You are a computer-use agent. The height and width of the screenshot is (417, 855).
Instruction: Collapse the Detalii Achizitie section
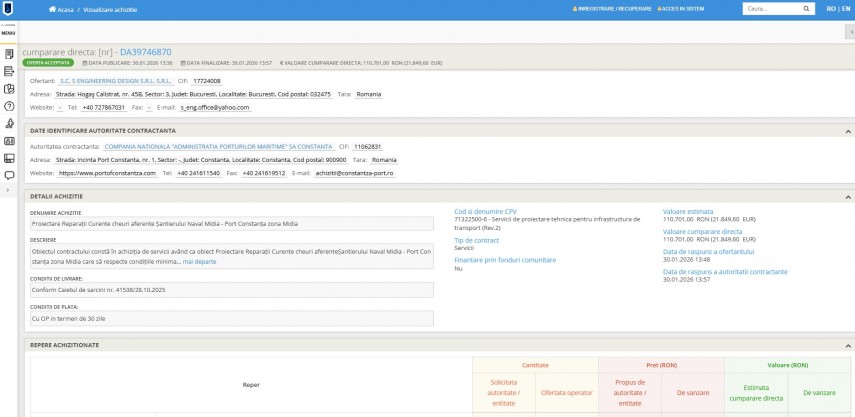click(848, 195)
